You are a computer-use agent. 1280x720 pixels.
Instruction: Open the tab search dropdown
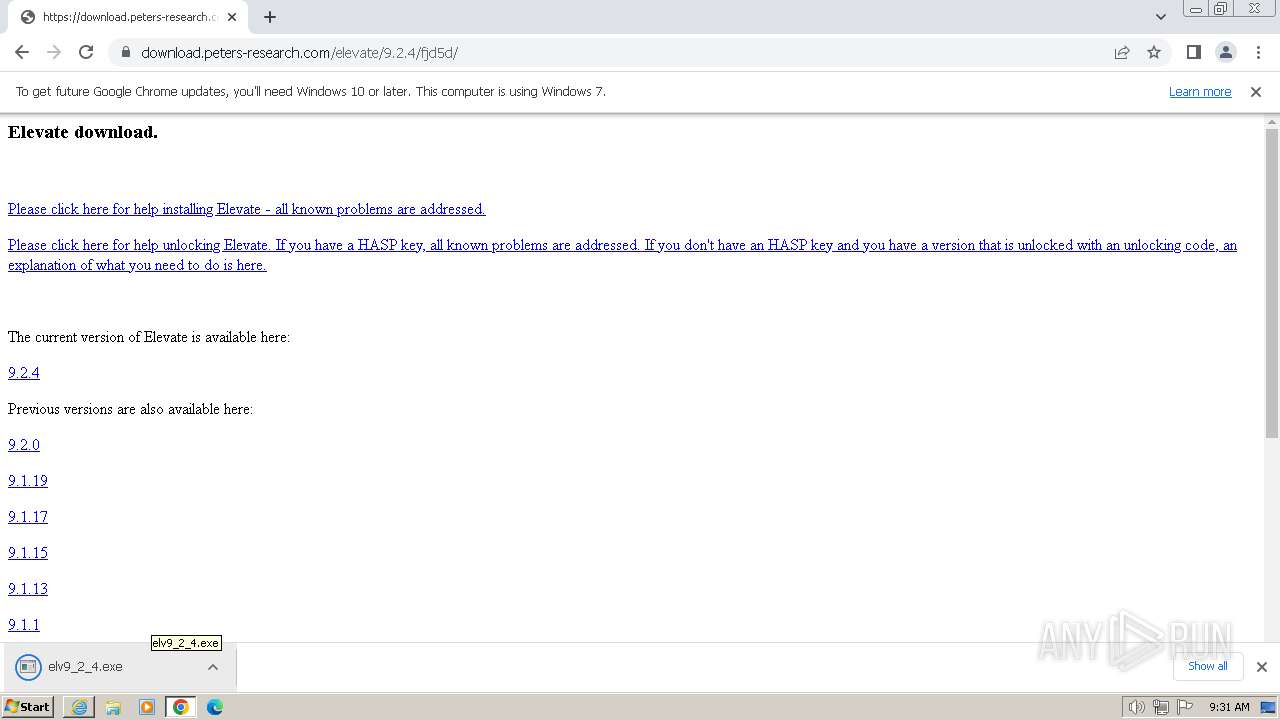click(x=1160, y=17)
